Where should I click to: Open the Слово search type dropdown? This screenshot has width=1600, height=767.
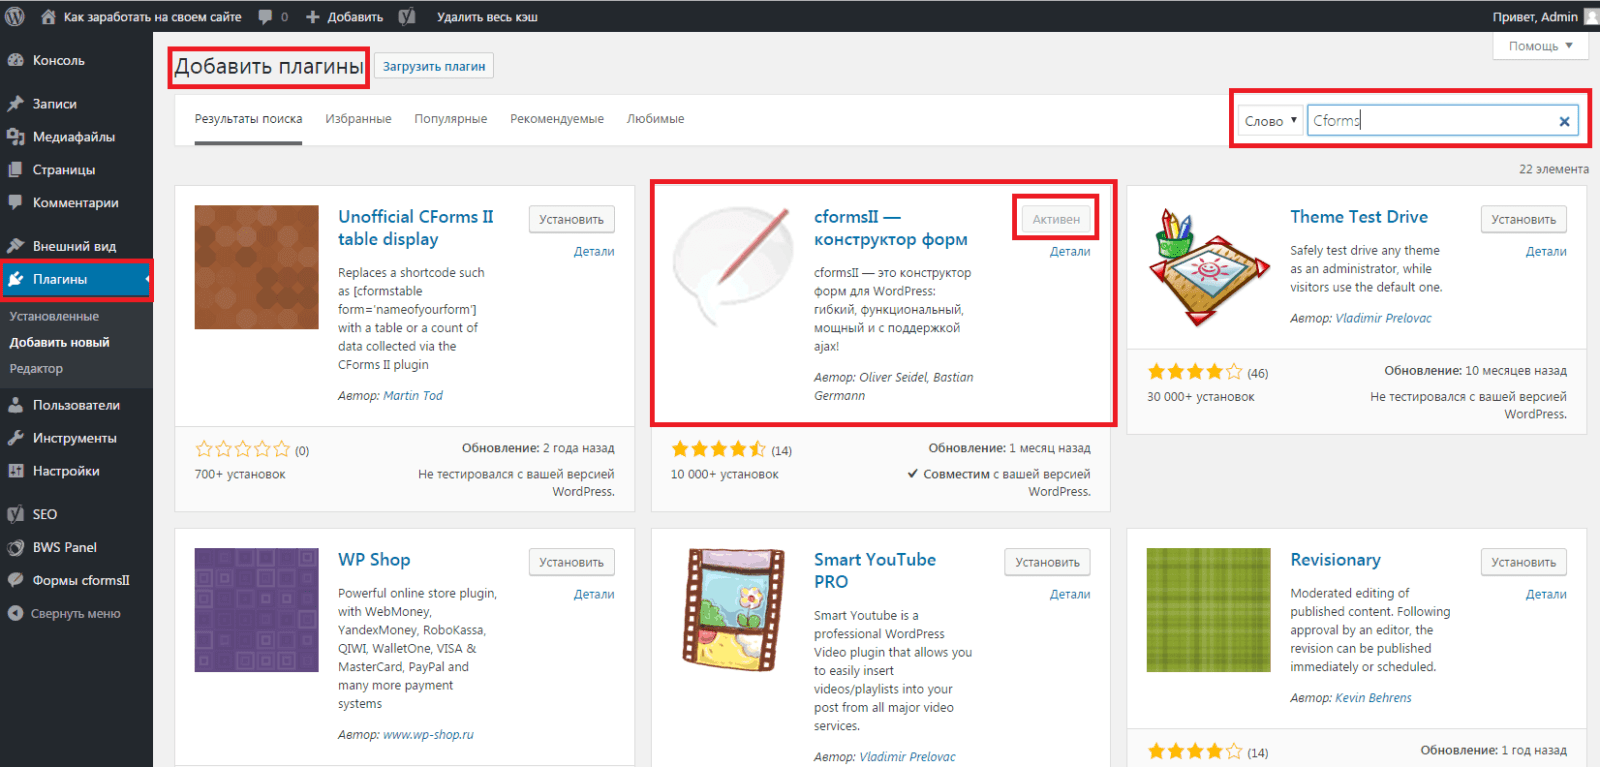click(x=1270, y=121)
